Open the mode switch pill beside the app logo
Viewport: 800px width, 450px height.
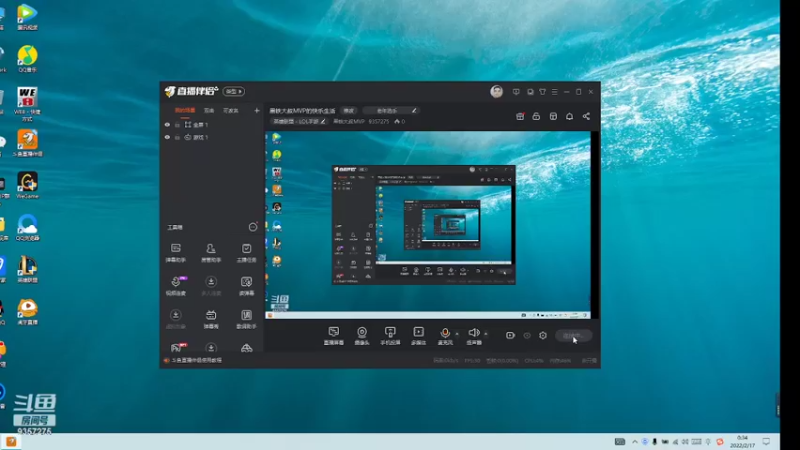tap(234, 91)
